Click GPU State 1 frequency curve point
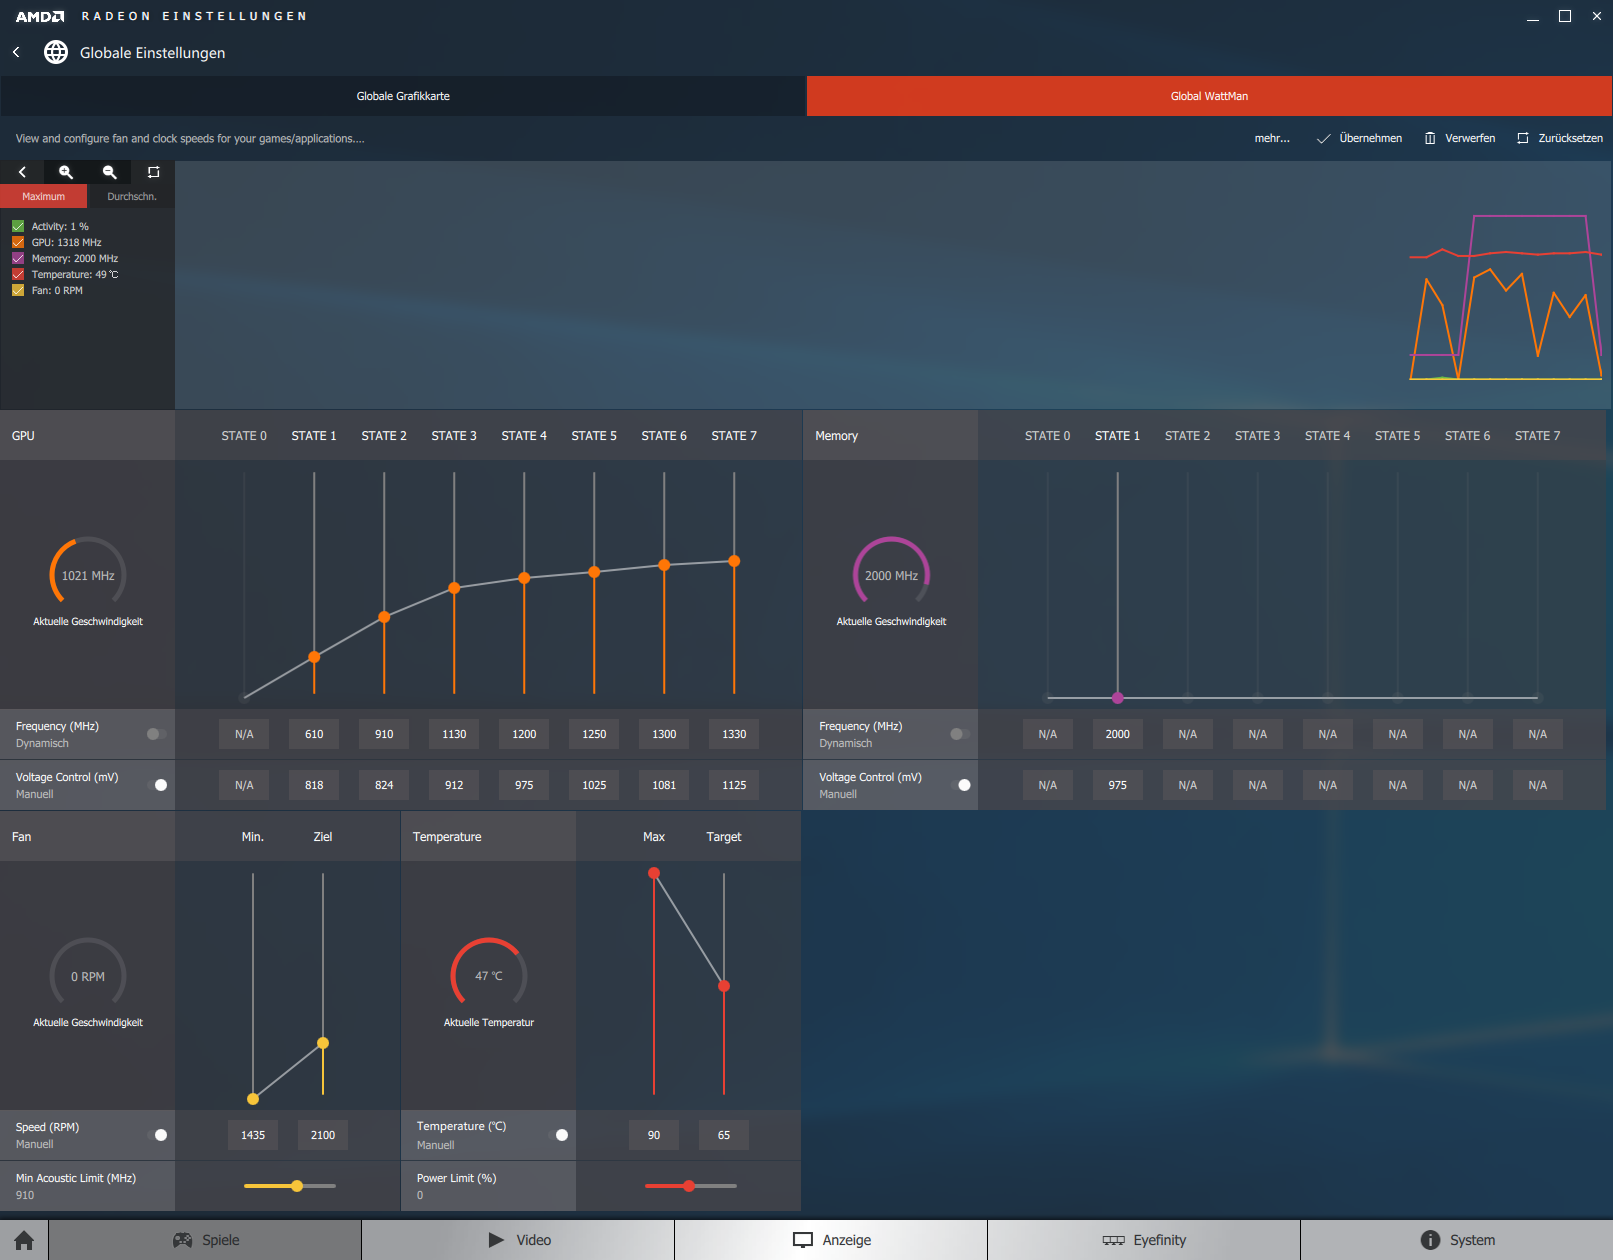Screen dimensions: 1613x1260 [x=314, y=657]
